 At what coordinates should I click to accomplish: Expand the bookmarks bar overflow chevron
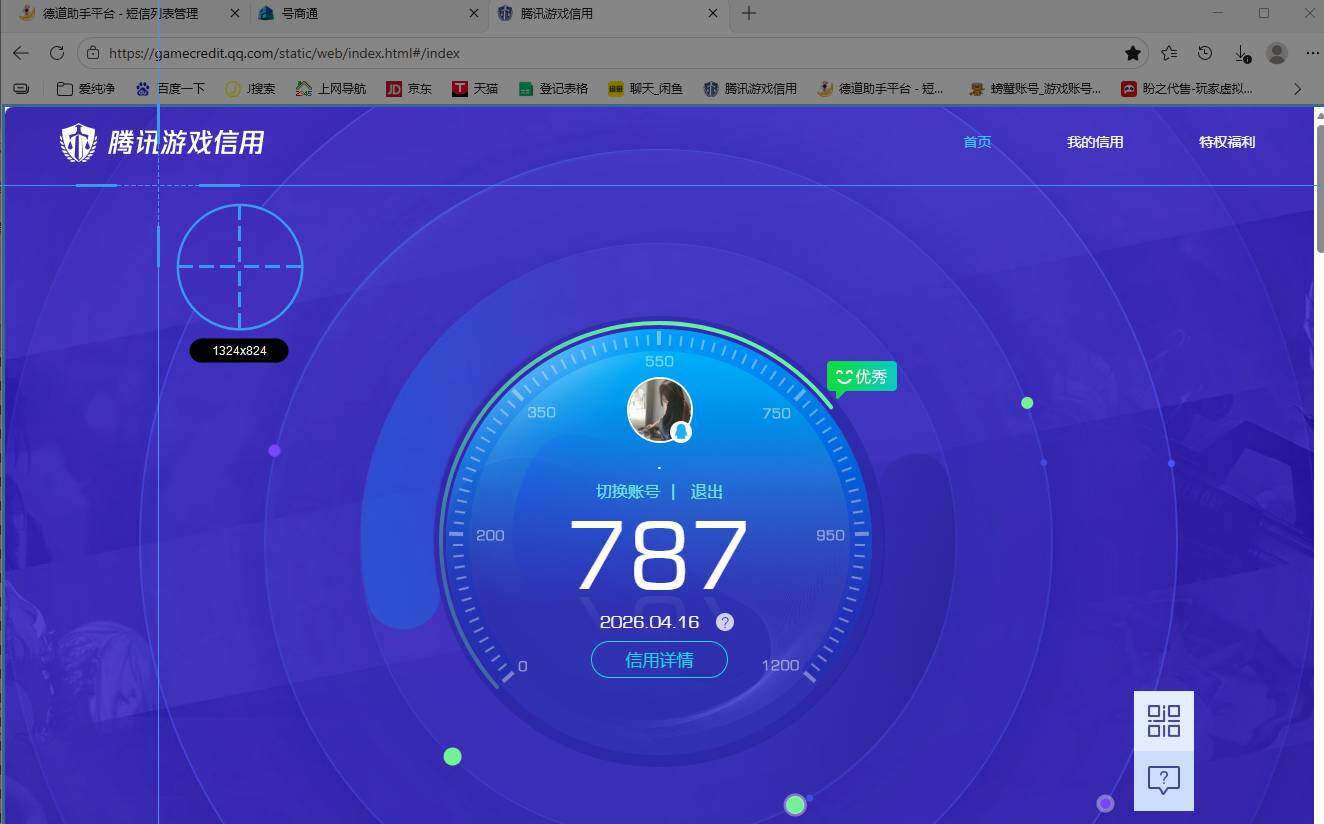pos(1297,89)
